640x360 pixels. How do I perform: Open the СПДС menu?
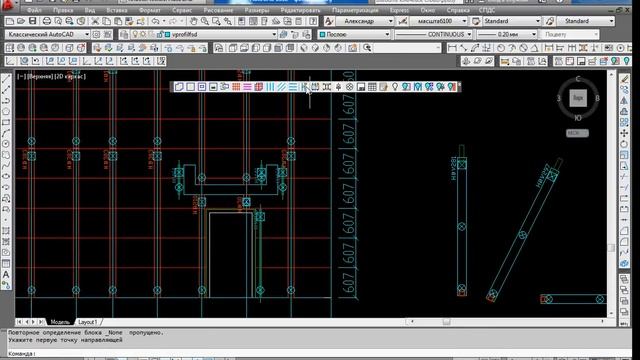coord(487,10)
